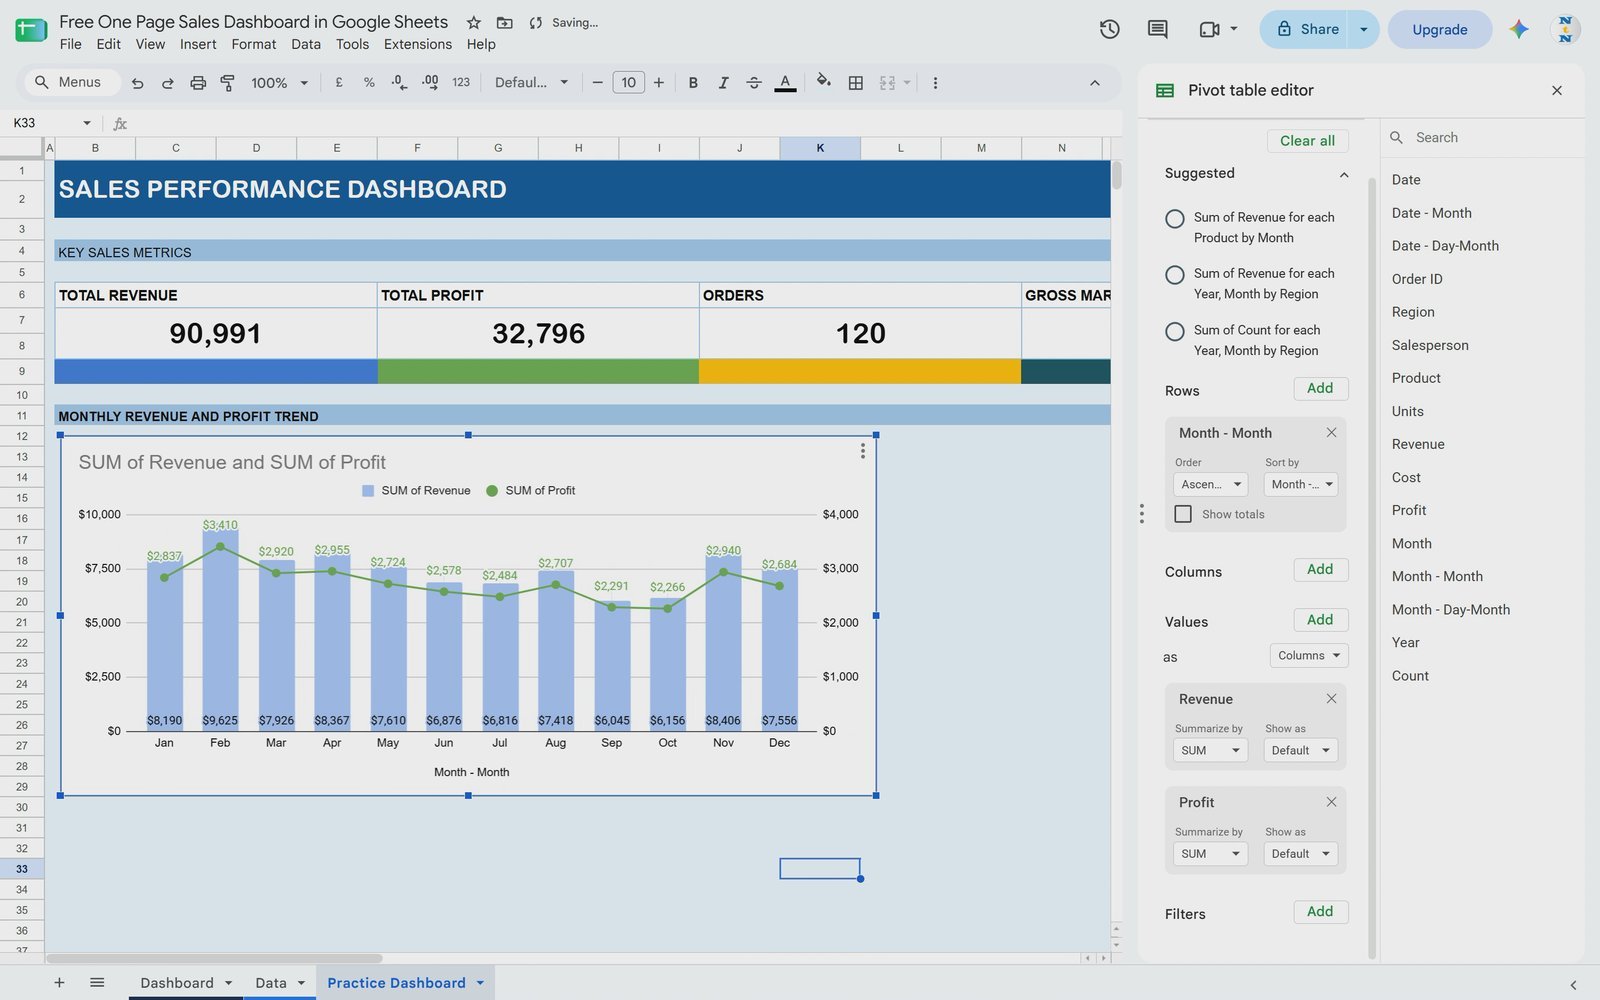This screenshot has height=1000, width=1600.
Task: Select Sum of Count by Year, Month, Region
Action: pos(1175,331)
